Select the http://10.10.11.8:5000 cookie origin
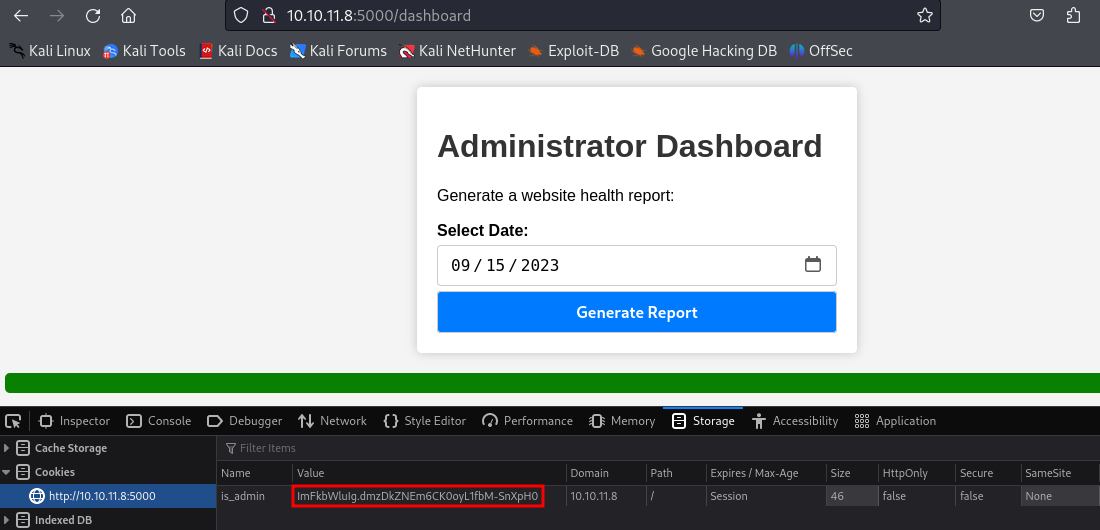The image size is (1100, 530). click(102, 496)
